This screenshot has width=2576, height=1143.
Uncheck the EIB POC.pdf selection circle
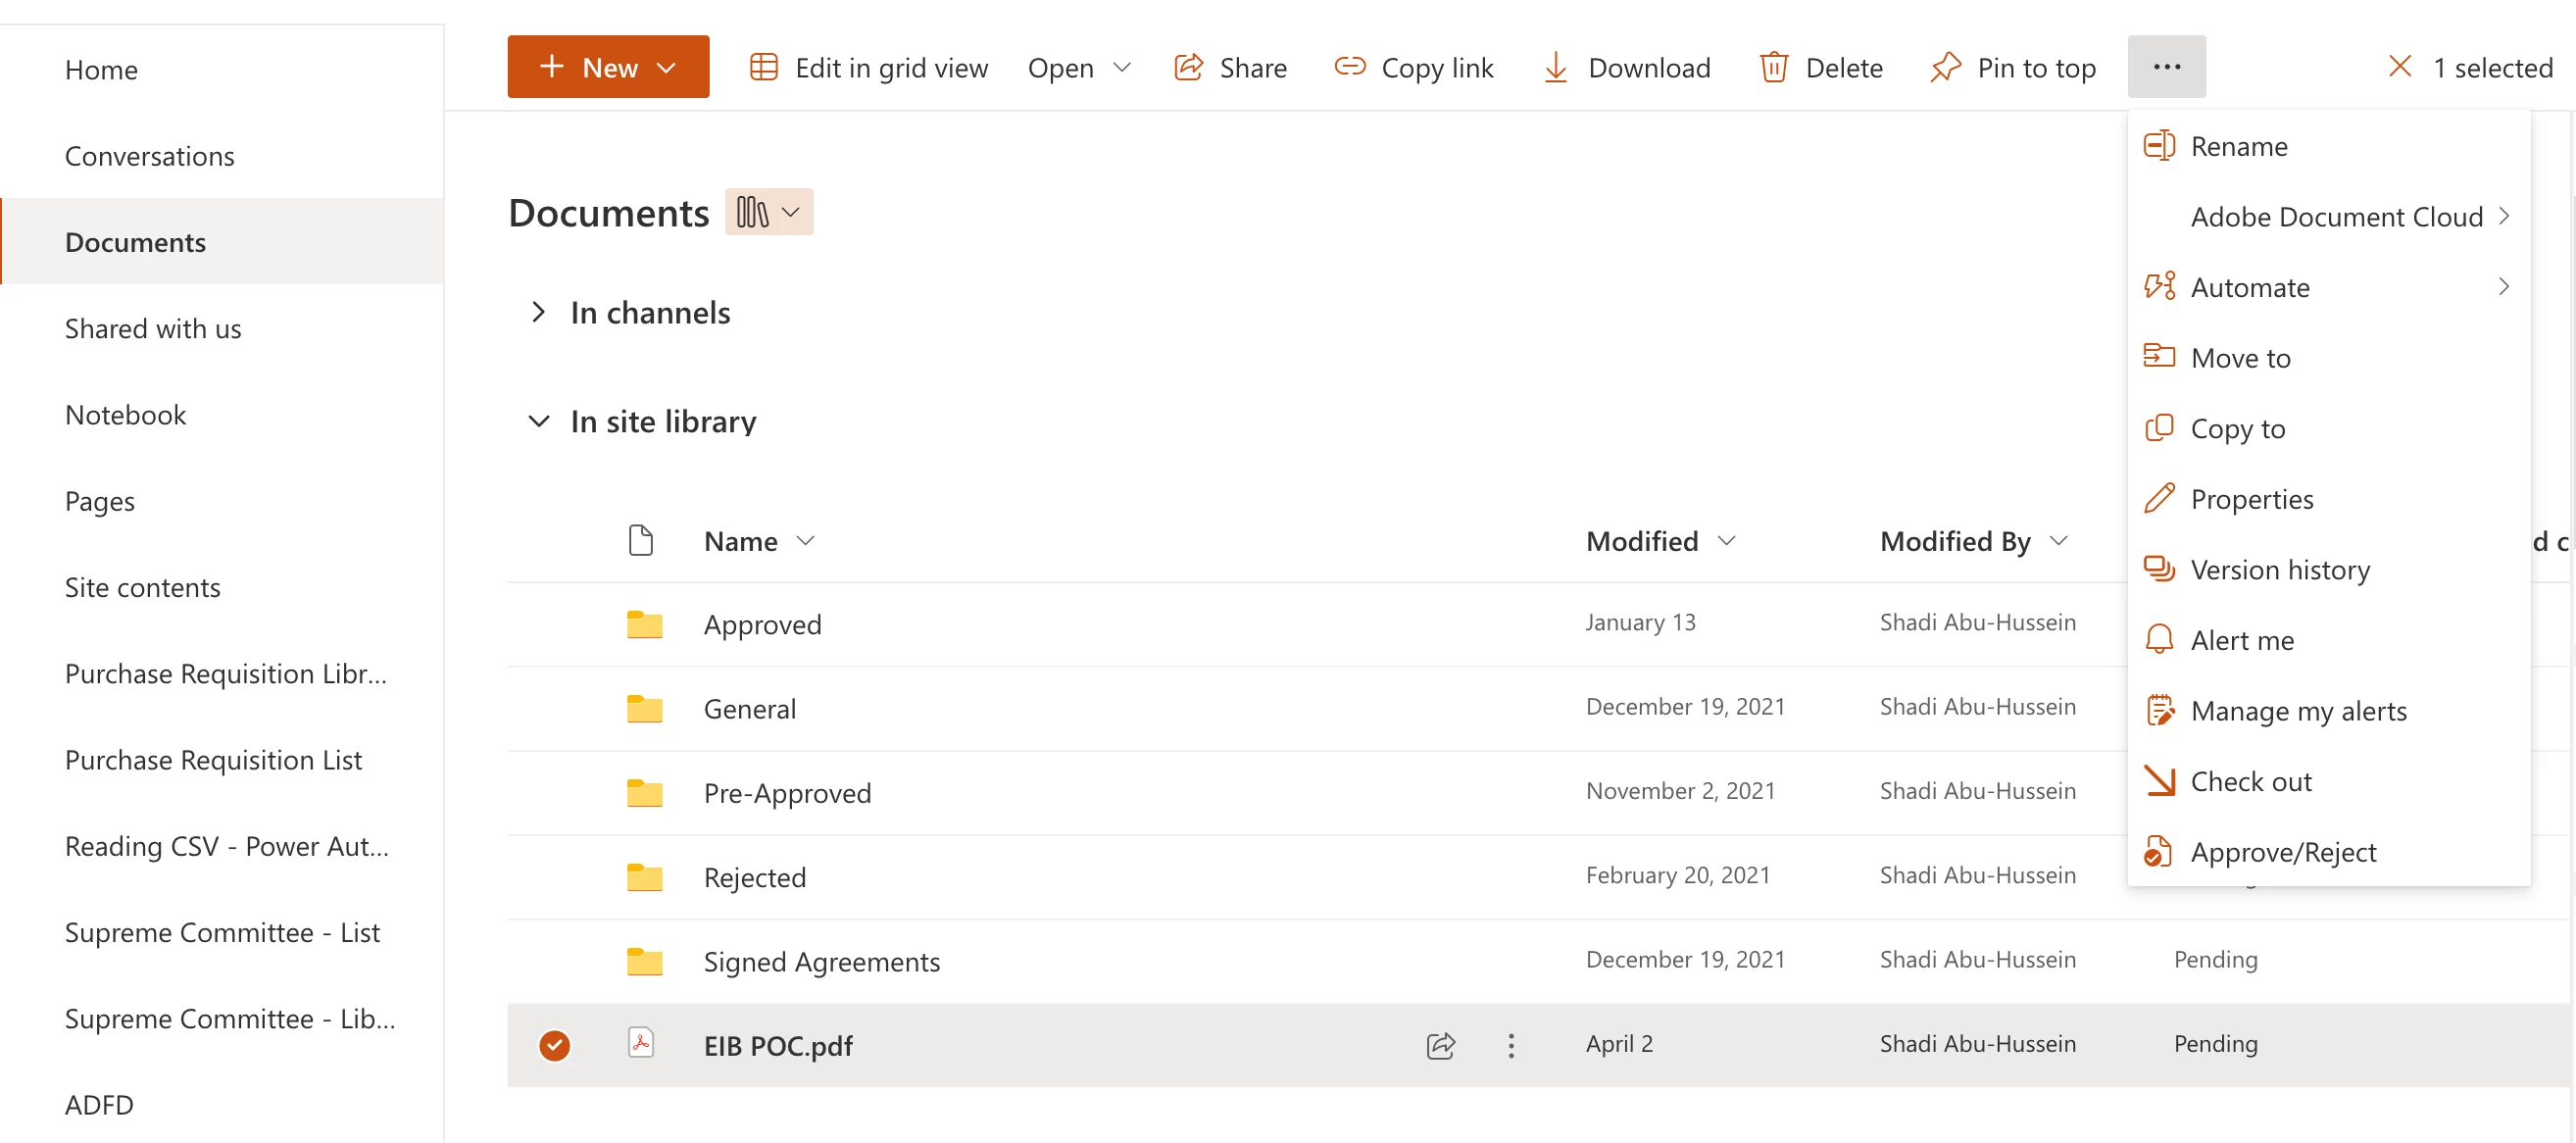point(554,1045)
